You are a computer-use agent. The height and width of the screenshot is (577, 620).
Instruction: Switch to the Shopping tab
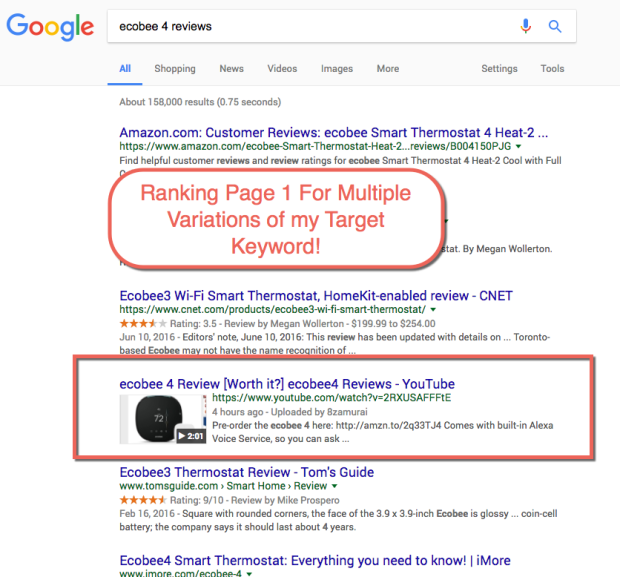pyautogui.click(x=175, y=68)
